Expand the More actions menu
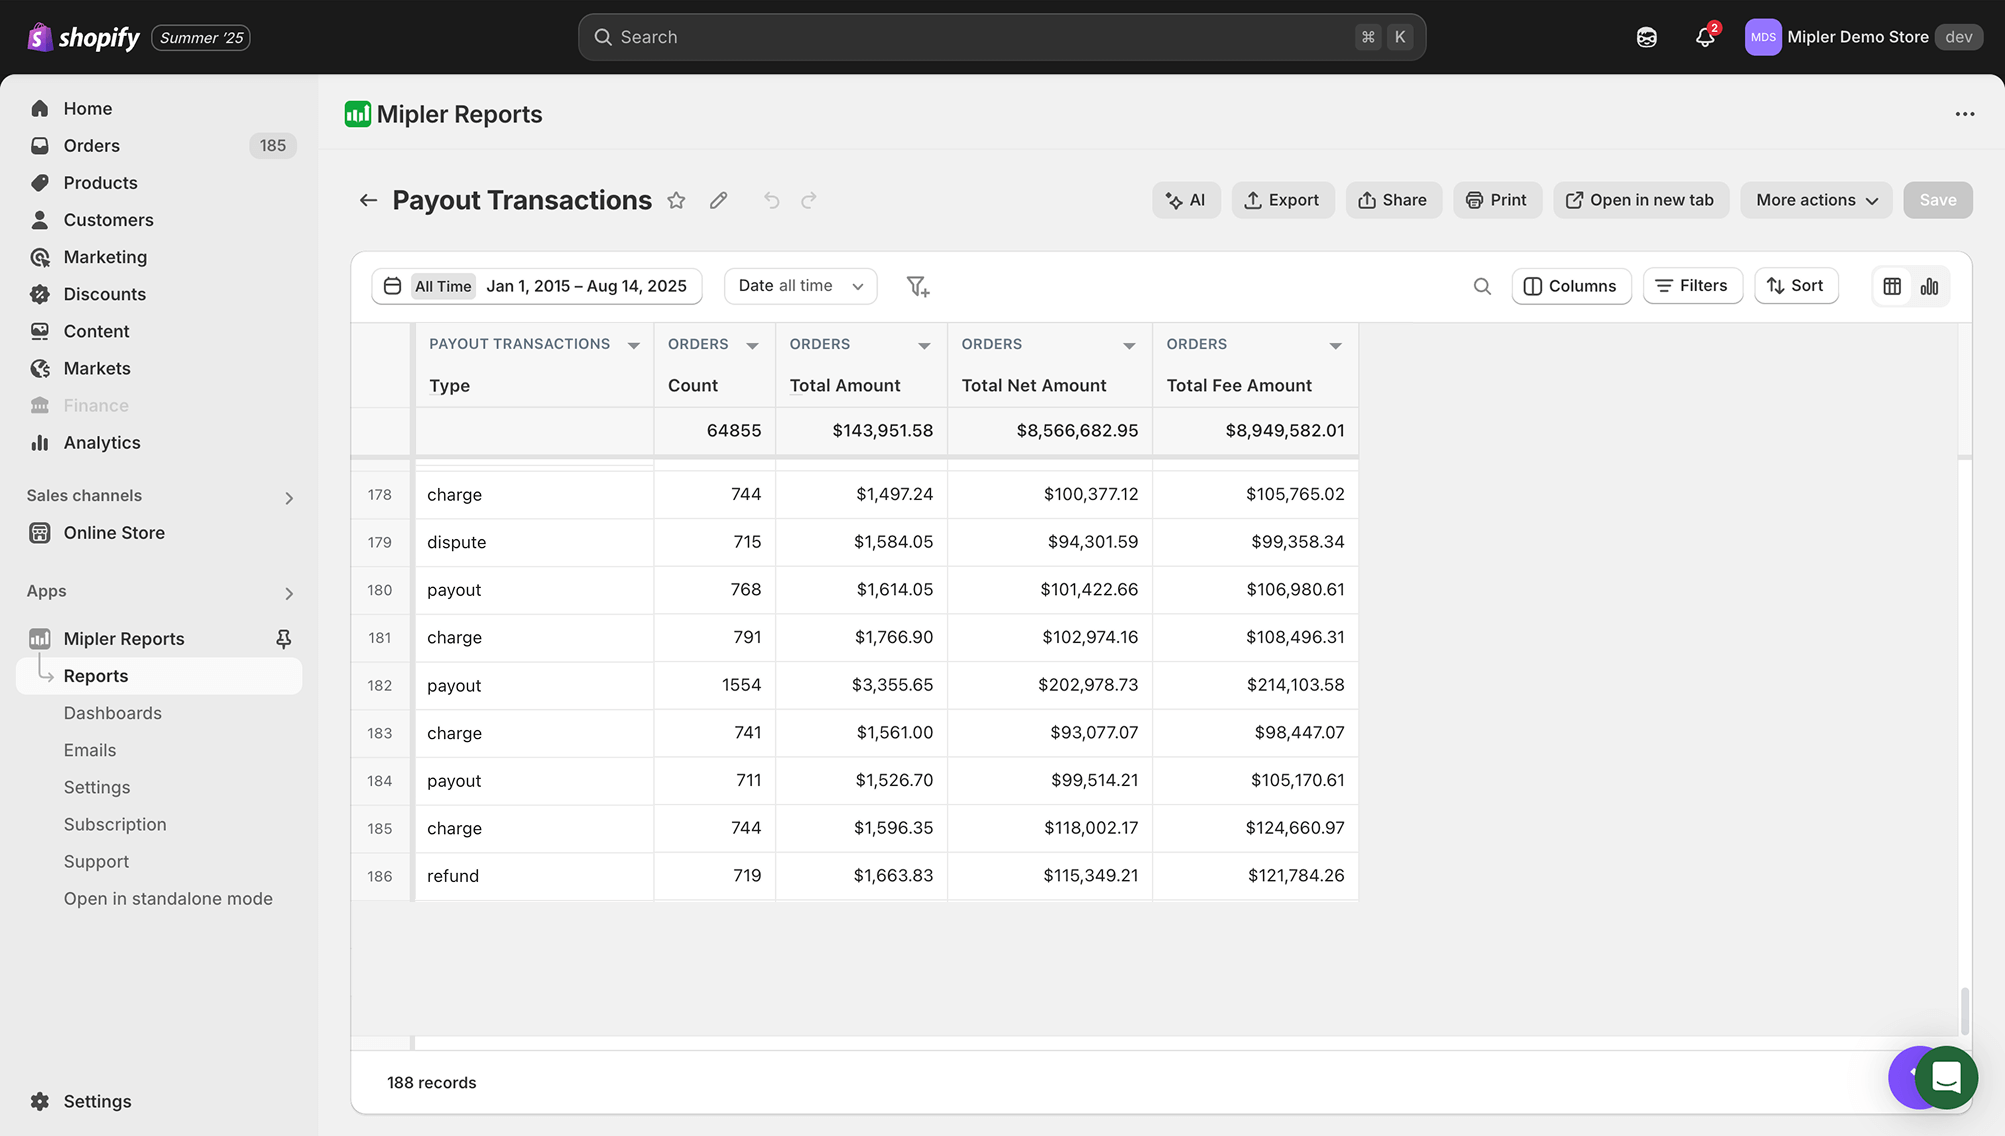 tap(1816, 200)
